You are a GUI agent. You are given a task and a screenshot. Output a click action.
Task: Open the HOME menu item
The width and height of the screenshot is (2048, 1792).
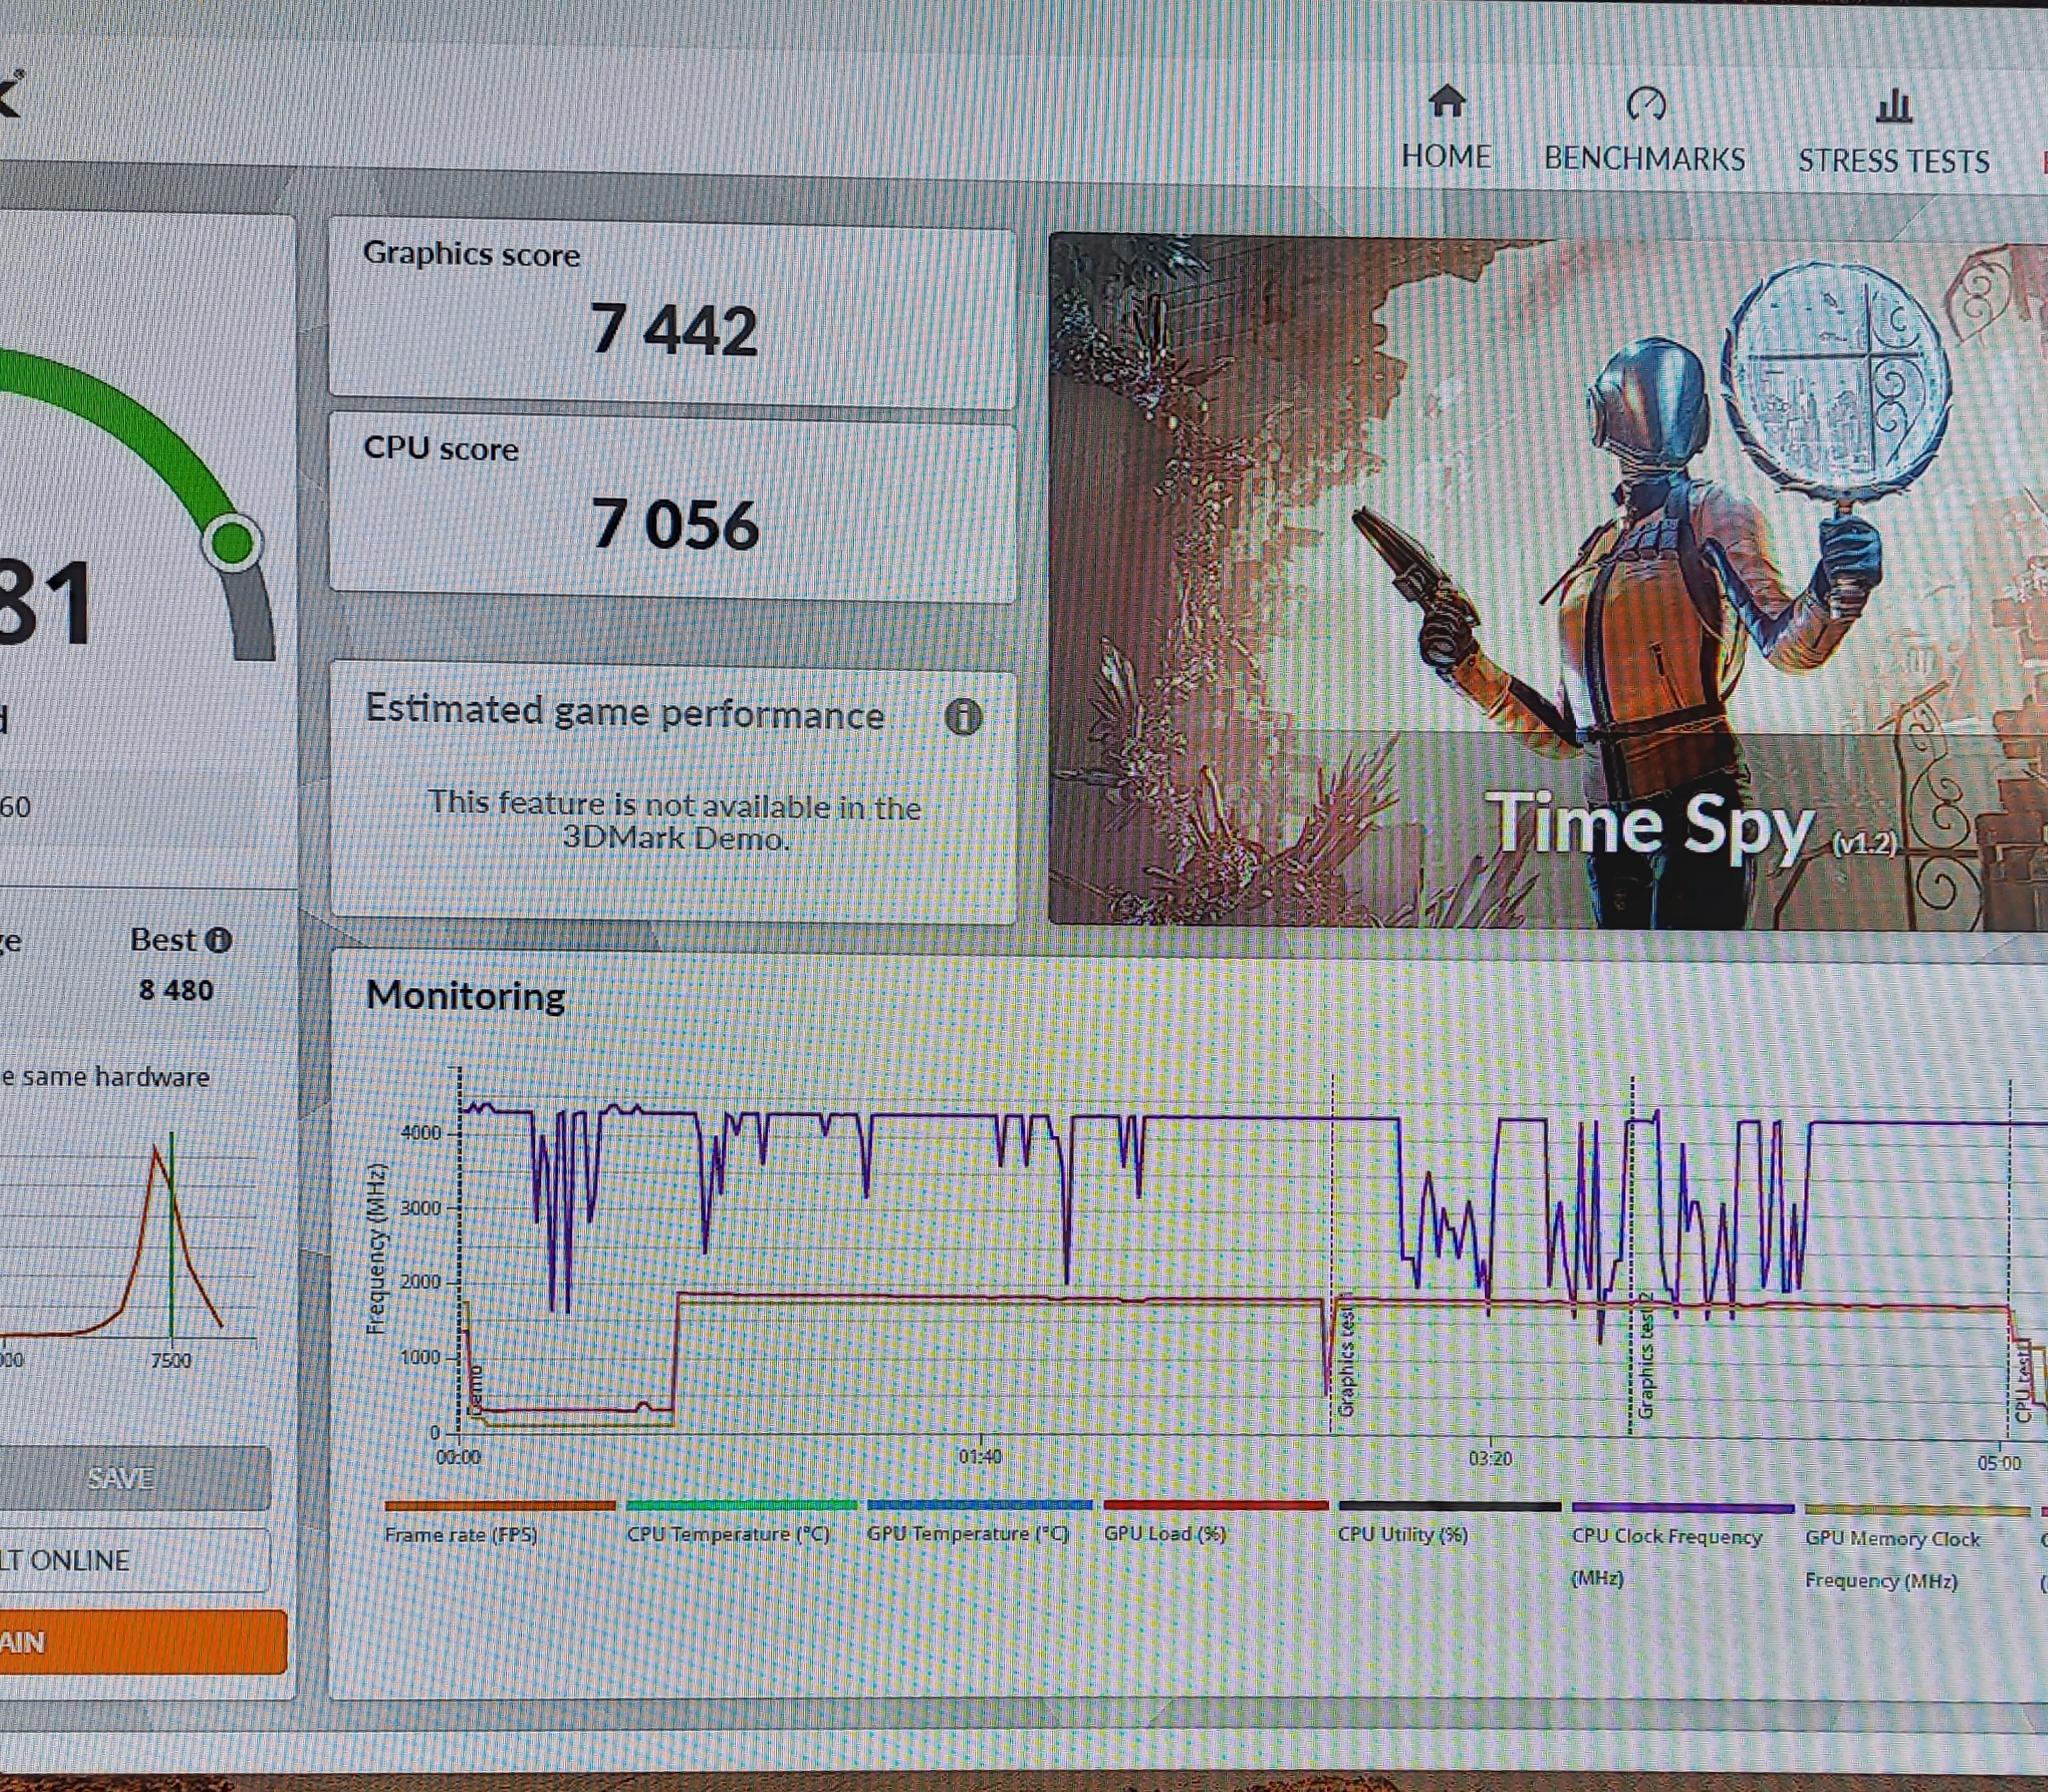[x=1446, y=156]
